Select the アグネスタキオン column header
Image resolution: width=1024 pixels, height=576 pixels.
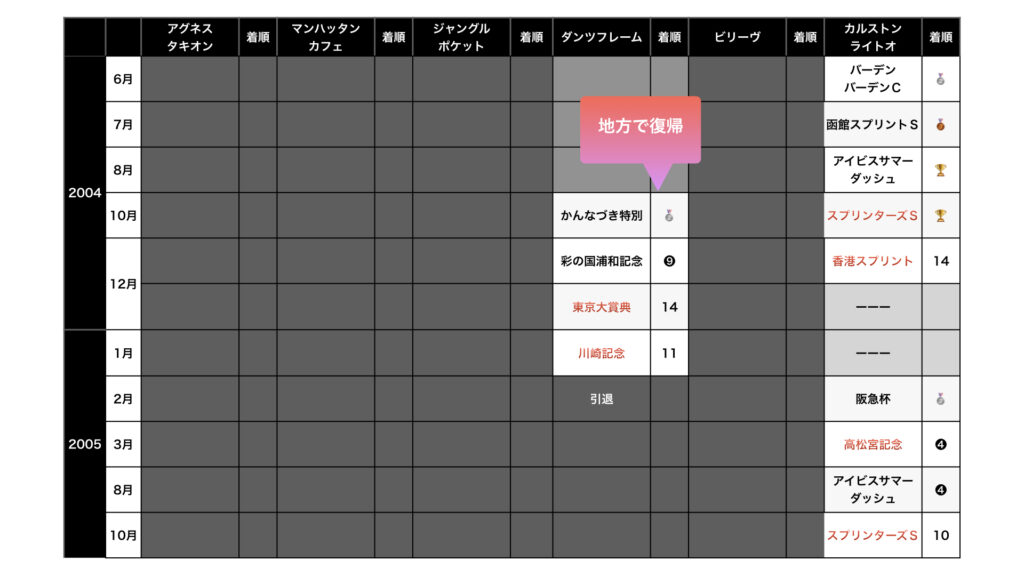(190, 37)
